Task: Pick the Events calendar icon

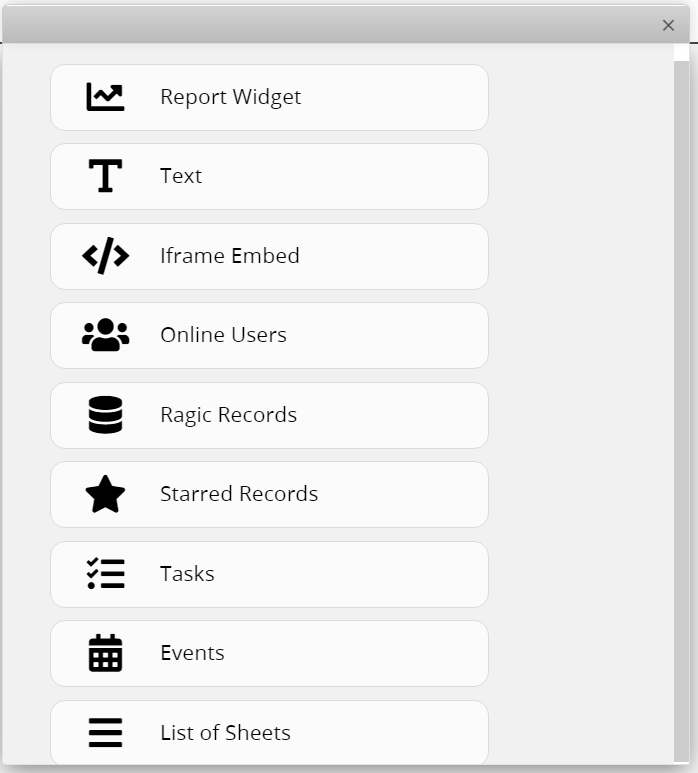Action: pyautogui.click(x=105, y=653)
